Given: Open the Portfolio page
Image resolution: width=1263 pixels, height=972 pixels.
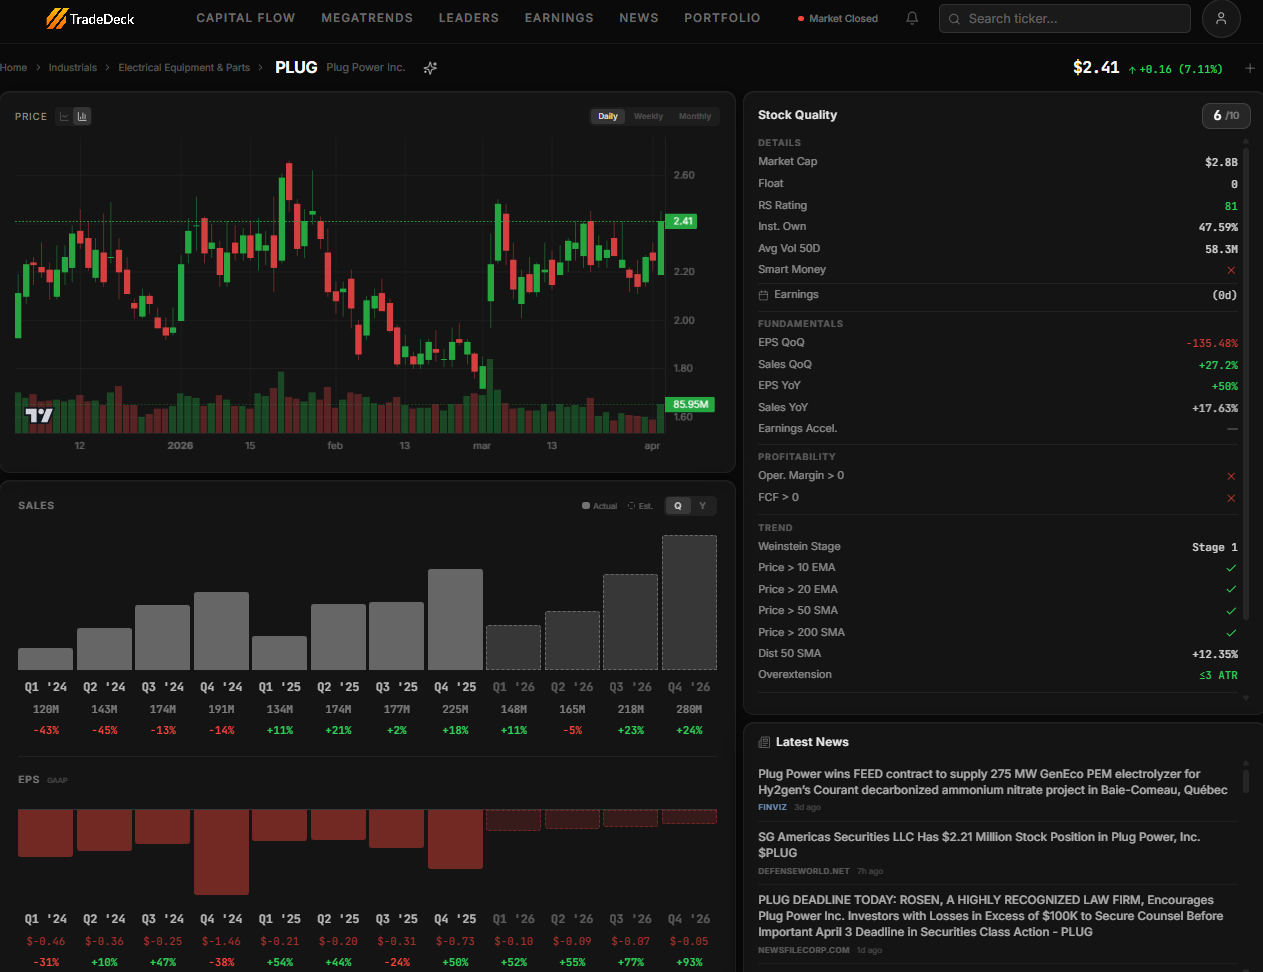Looking at the screenshot, I should click(x=722, y=18).
